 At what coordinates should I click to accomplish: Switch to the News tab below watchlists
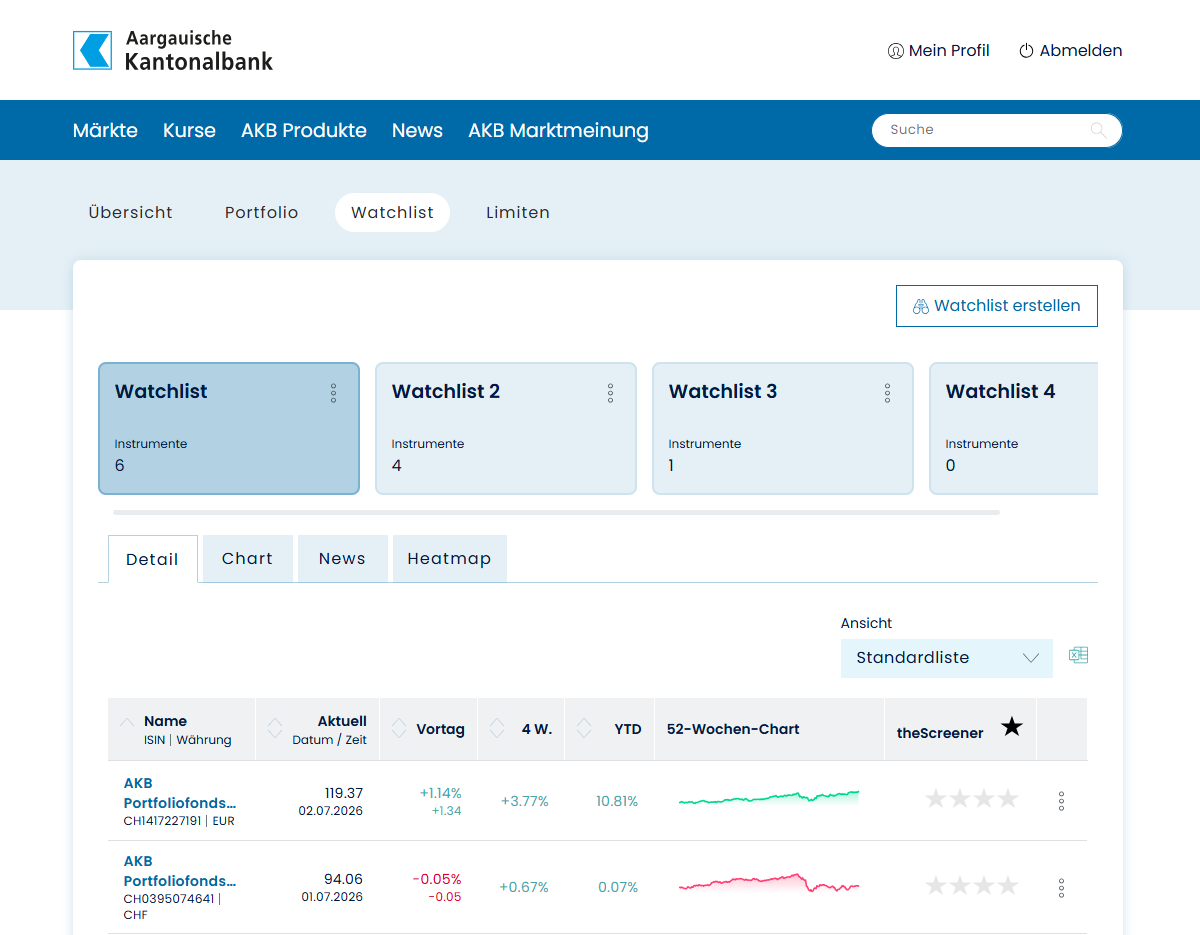pyautogui.click(x=342, y=558)
